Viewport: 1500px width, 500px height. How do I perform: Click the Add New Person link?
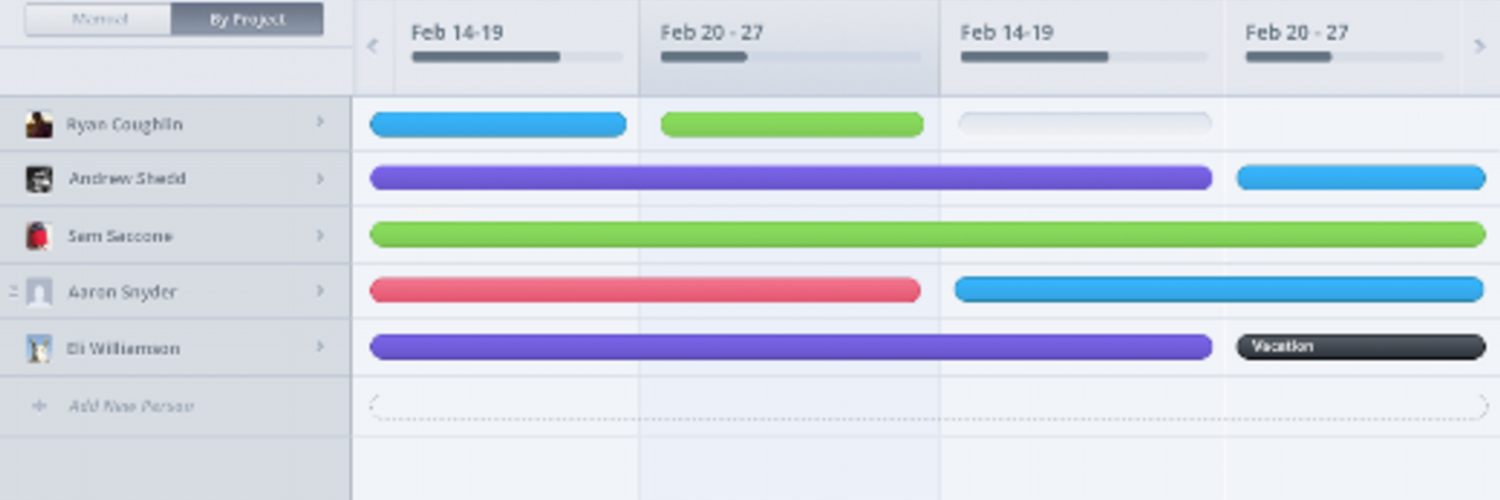click(130, 406)
